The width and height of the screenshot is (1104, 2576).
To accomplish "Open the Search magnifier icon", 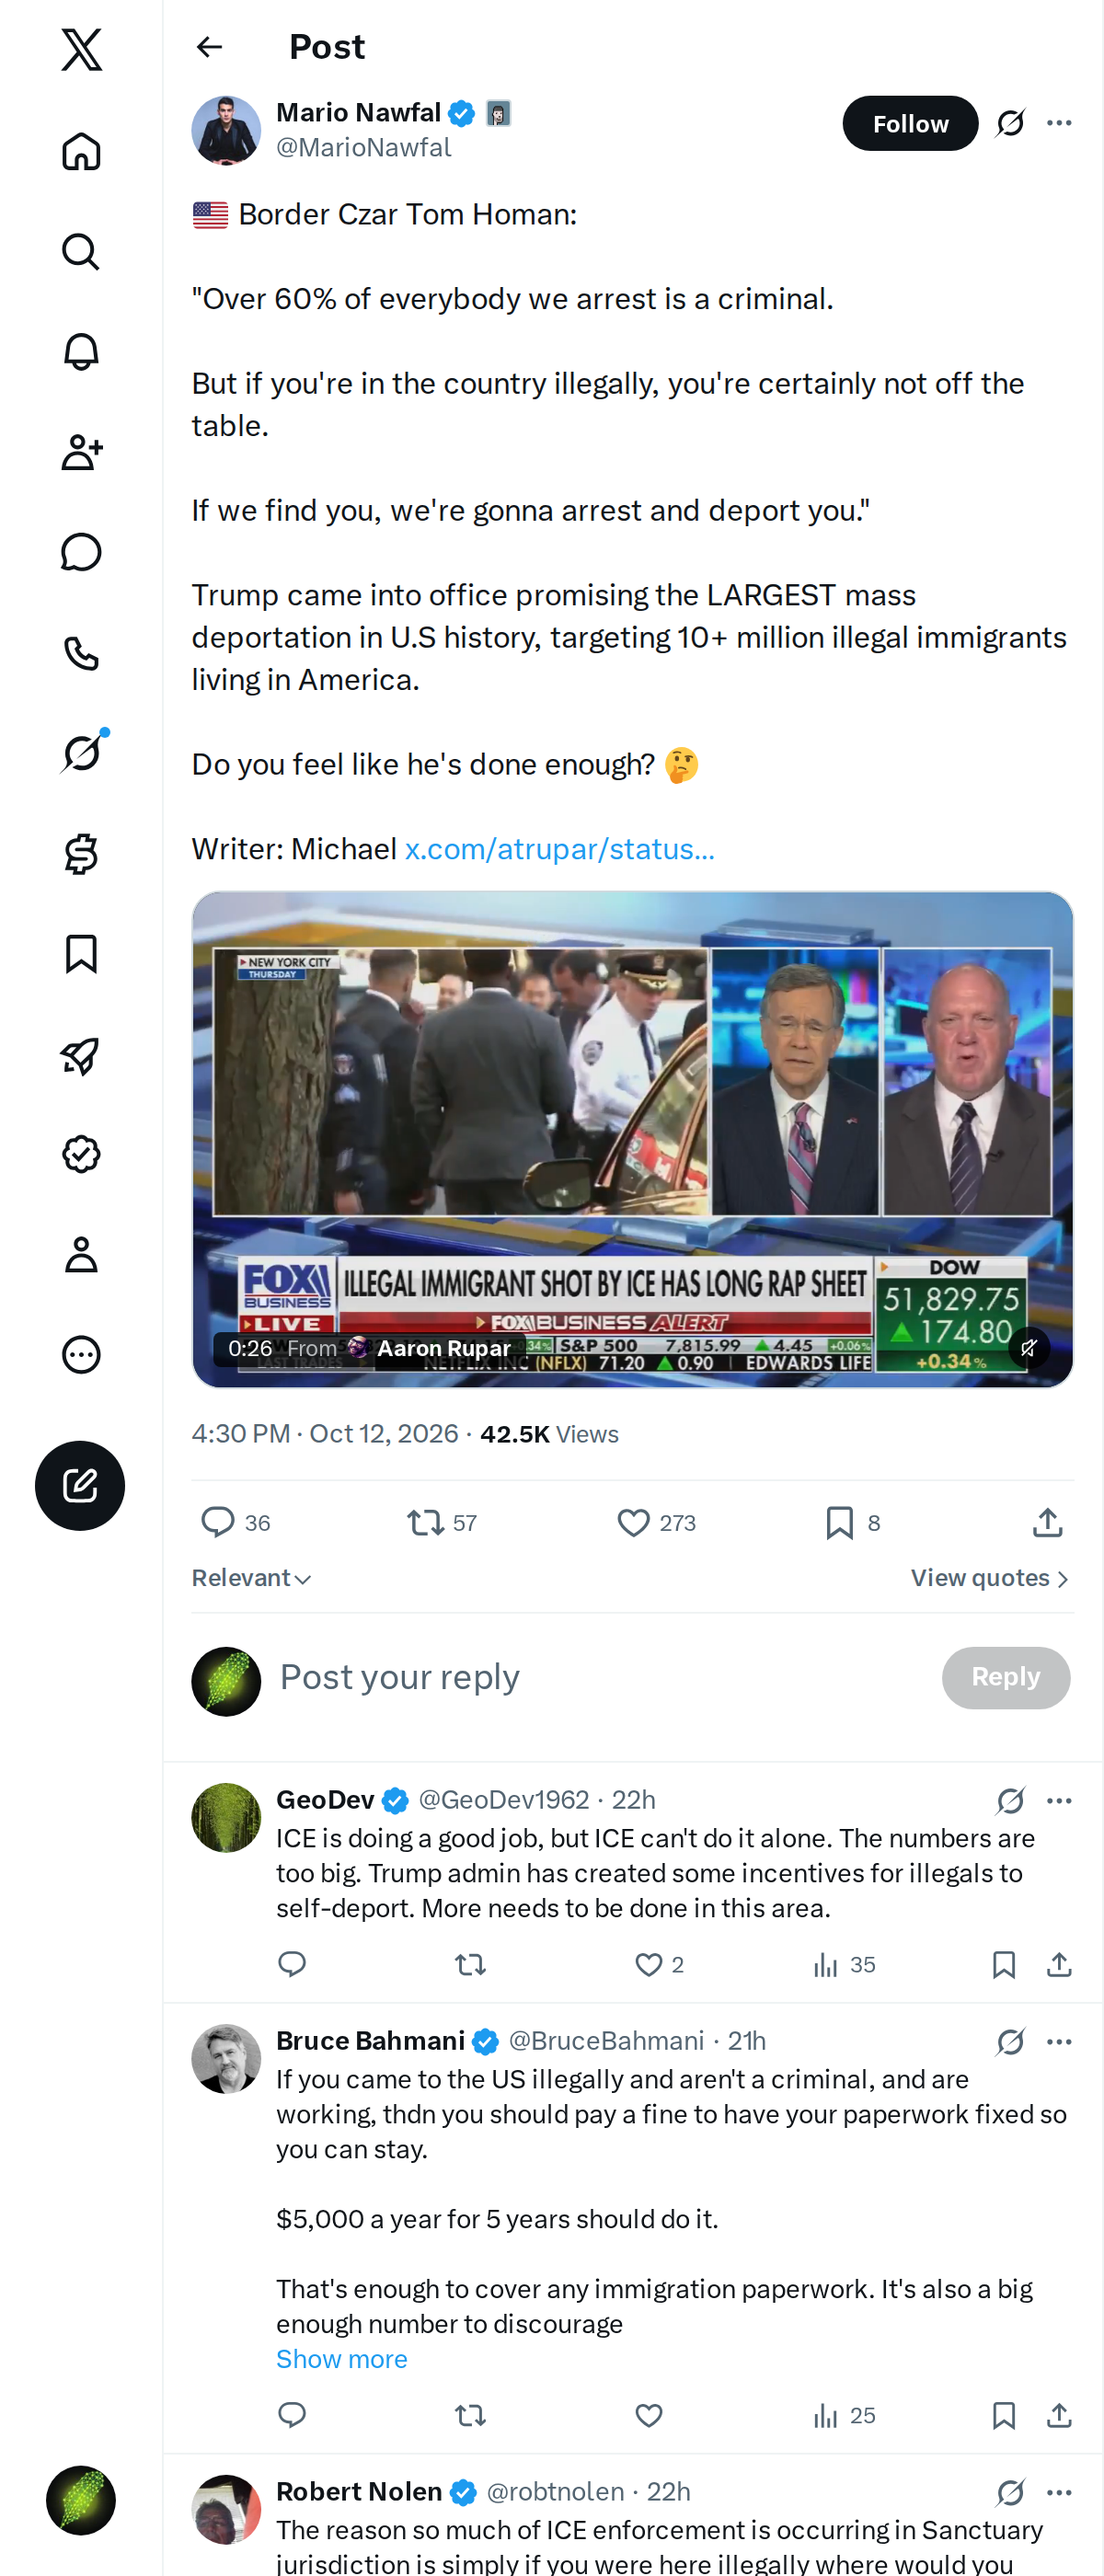I will [81, 252].
